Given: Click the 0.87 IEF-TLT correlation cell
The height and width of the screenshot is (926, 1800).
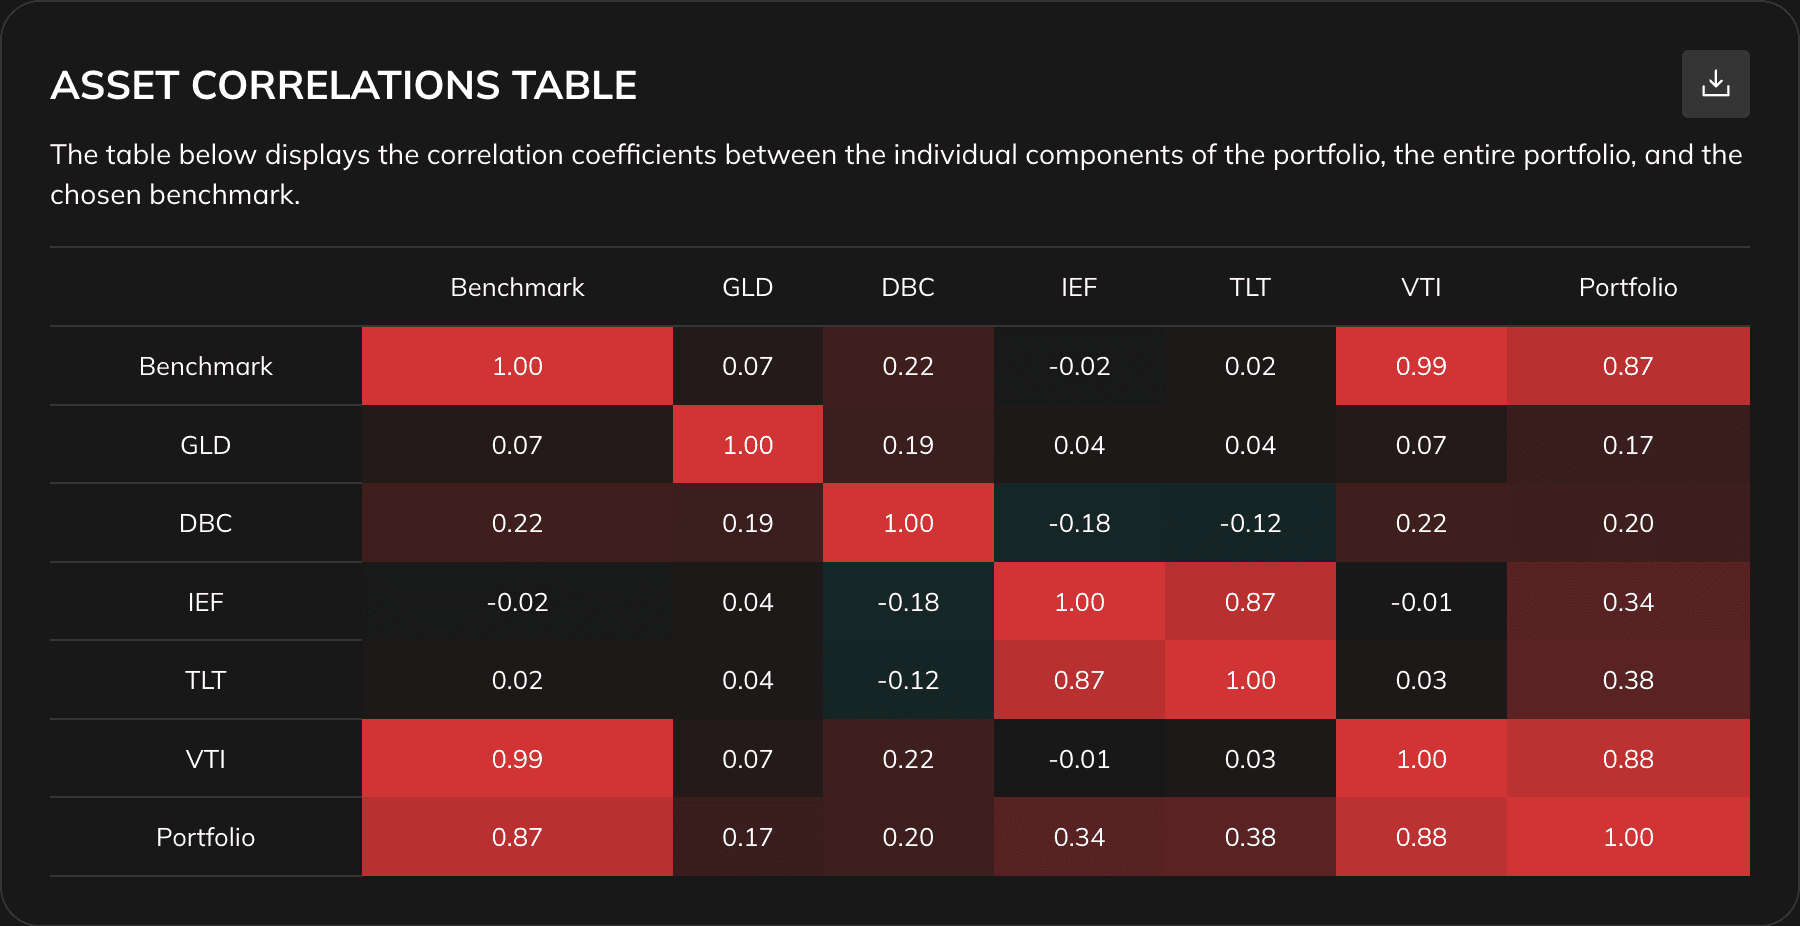Looking at the screenshot, I should [1250, 602].
